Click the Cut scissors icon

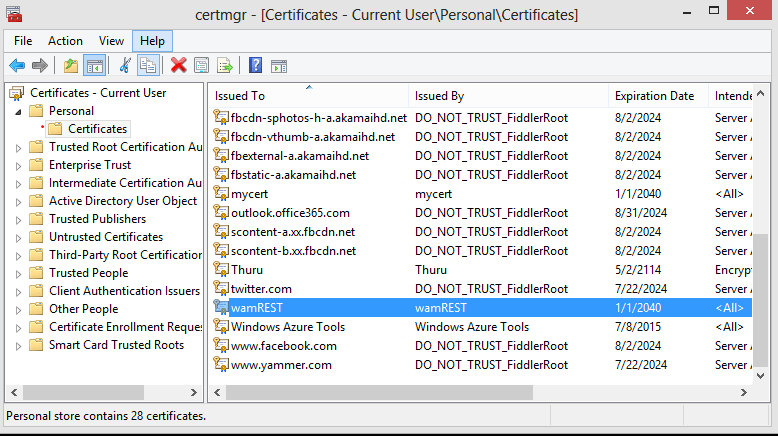tap(125, 66)
